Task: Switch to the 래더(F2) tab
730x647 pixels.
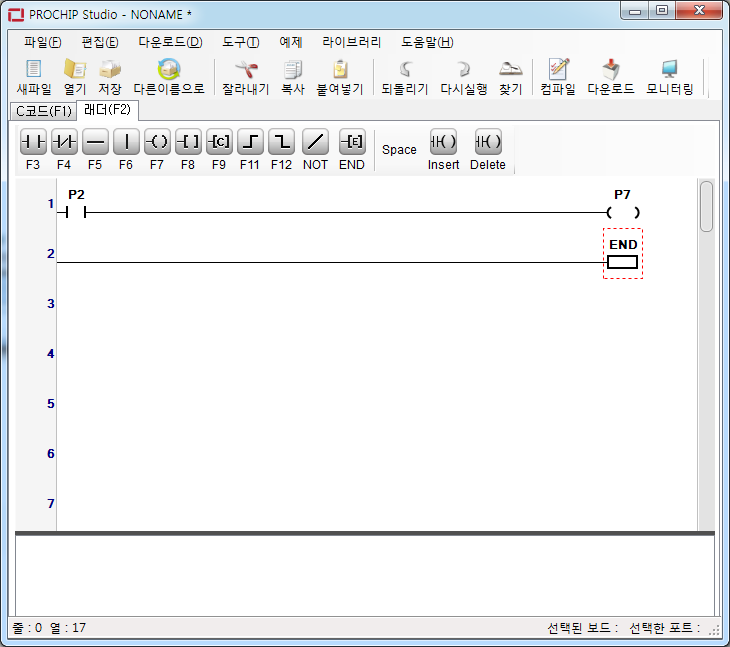Action: coord(107,110)
